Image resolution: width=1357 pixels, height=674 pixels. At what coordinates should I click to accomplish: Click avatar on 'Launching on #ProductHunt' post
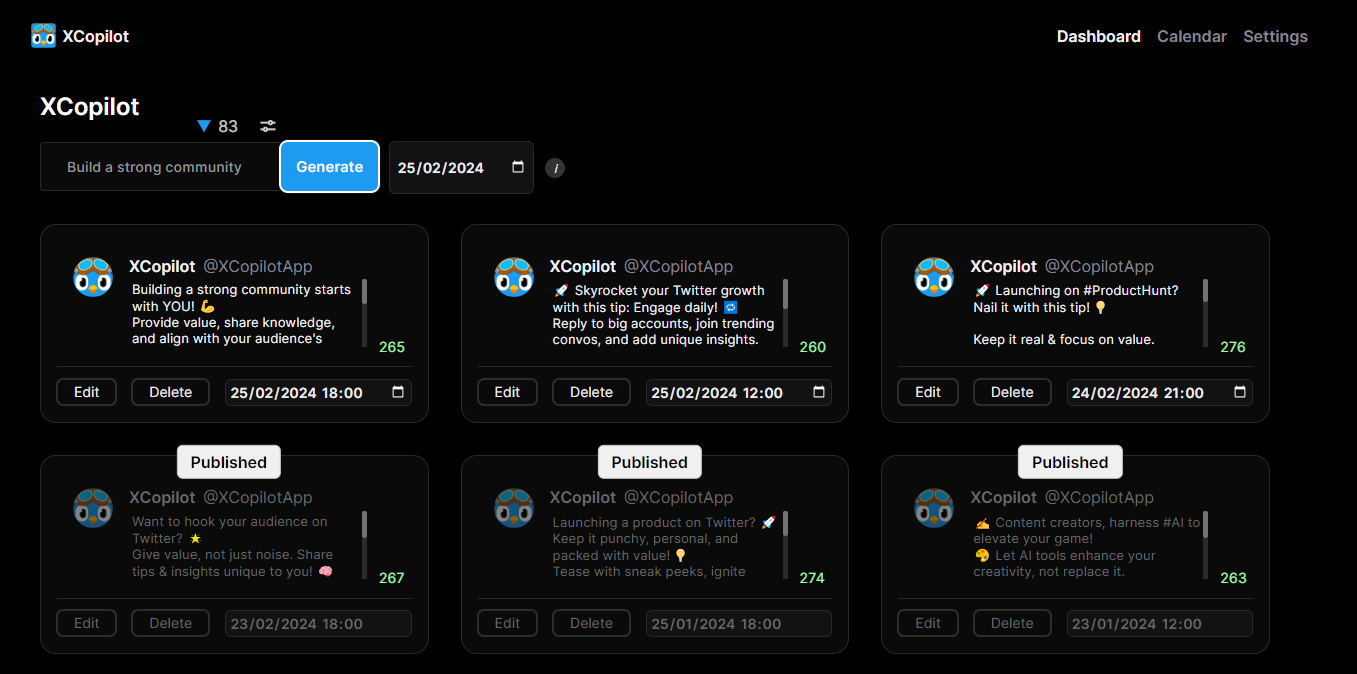click(934, 277)
